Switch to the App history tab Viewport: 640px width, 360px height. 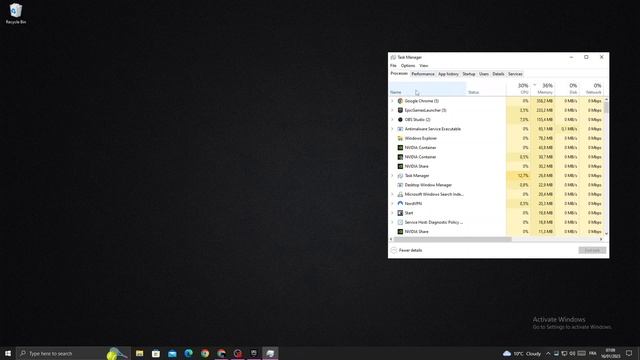point(448,74)
